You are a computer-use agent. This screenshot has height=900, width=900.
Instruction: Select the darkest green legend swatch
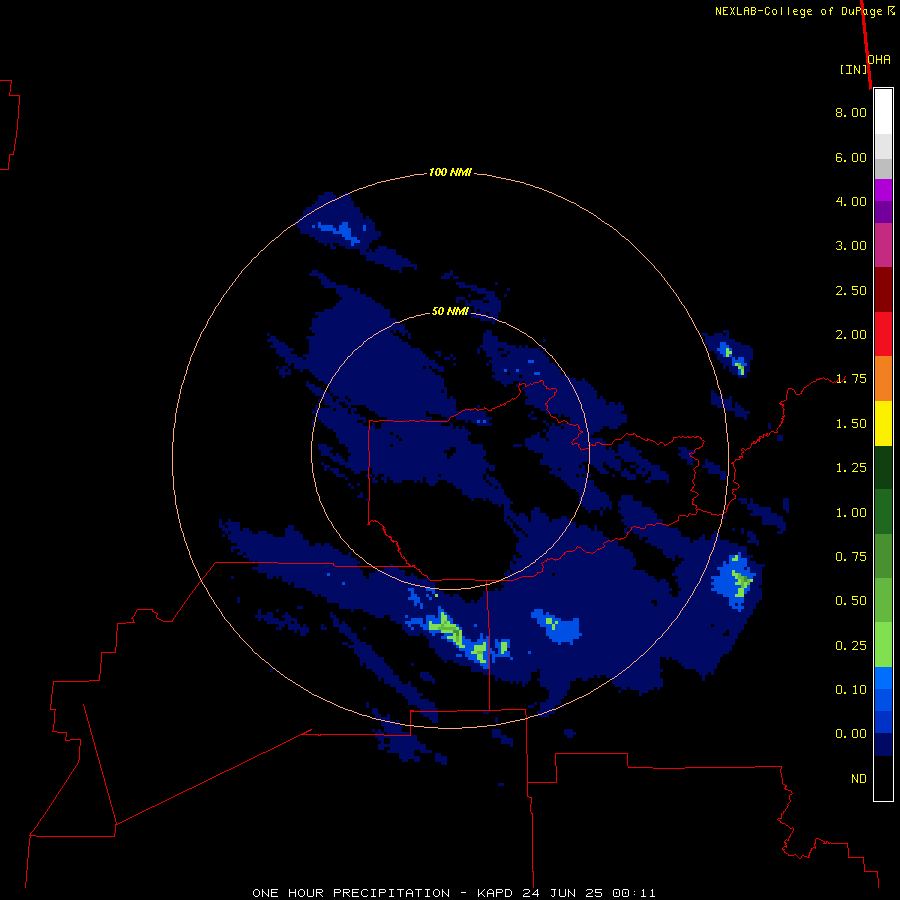pos(883,468)
